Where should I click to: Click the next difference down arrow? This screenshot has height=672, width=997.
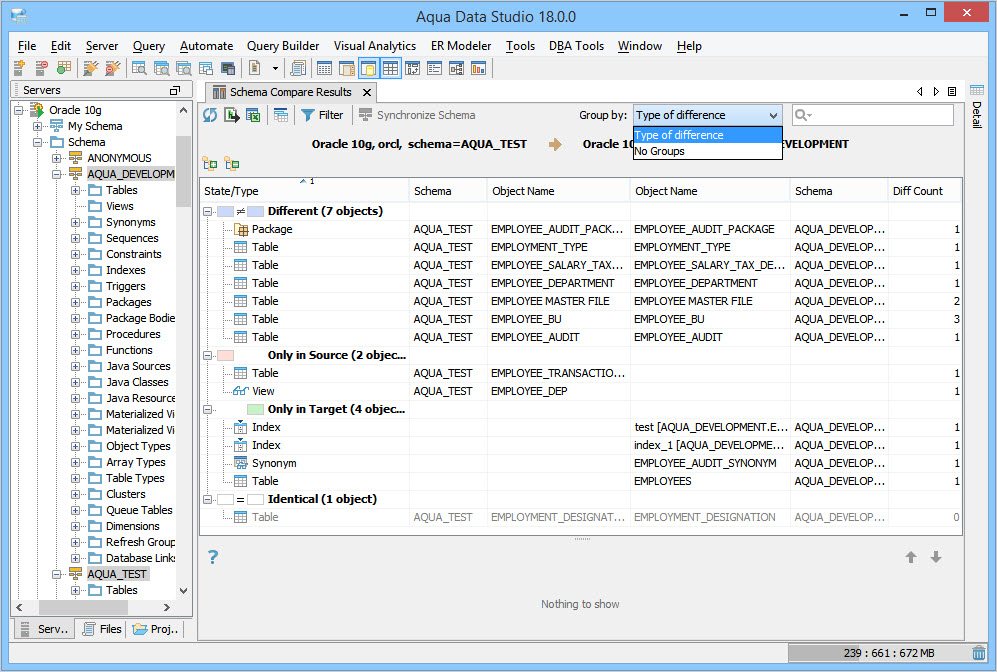pos(936,558)
